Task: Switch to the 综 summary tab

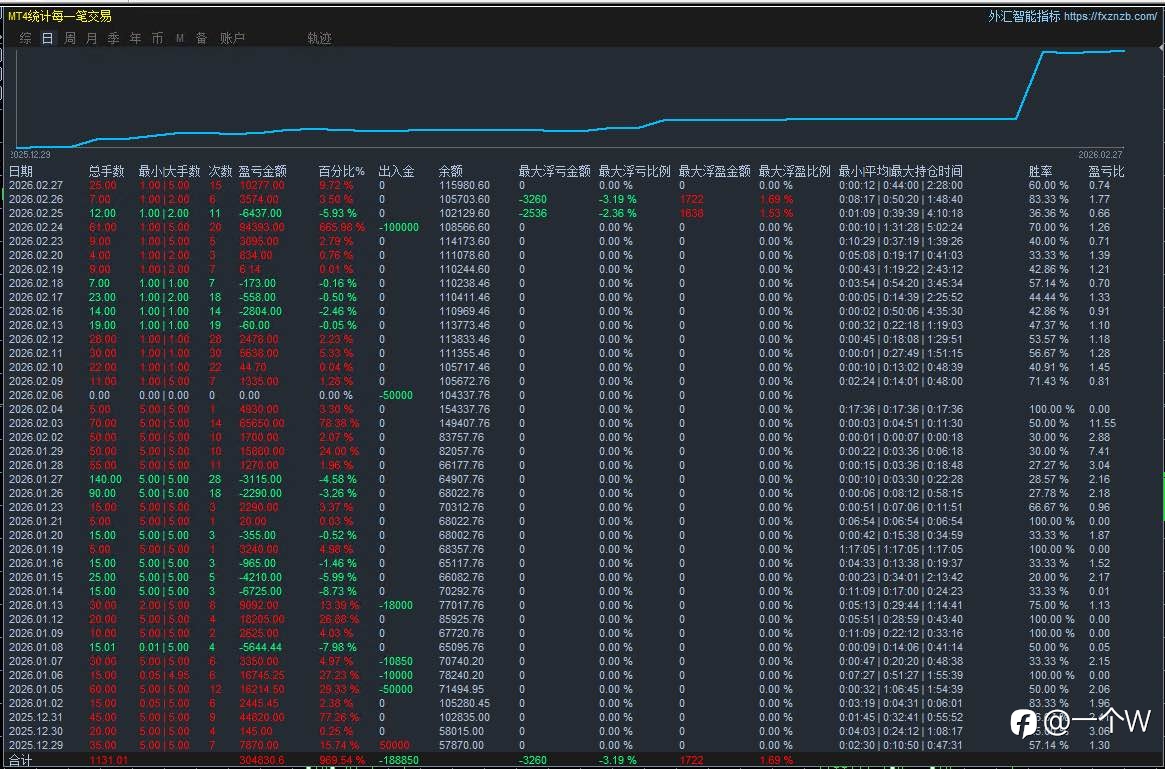Action: pyautogui.click(x=26, y=38)
